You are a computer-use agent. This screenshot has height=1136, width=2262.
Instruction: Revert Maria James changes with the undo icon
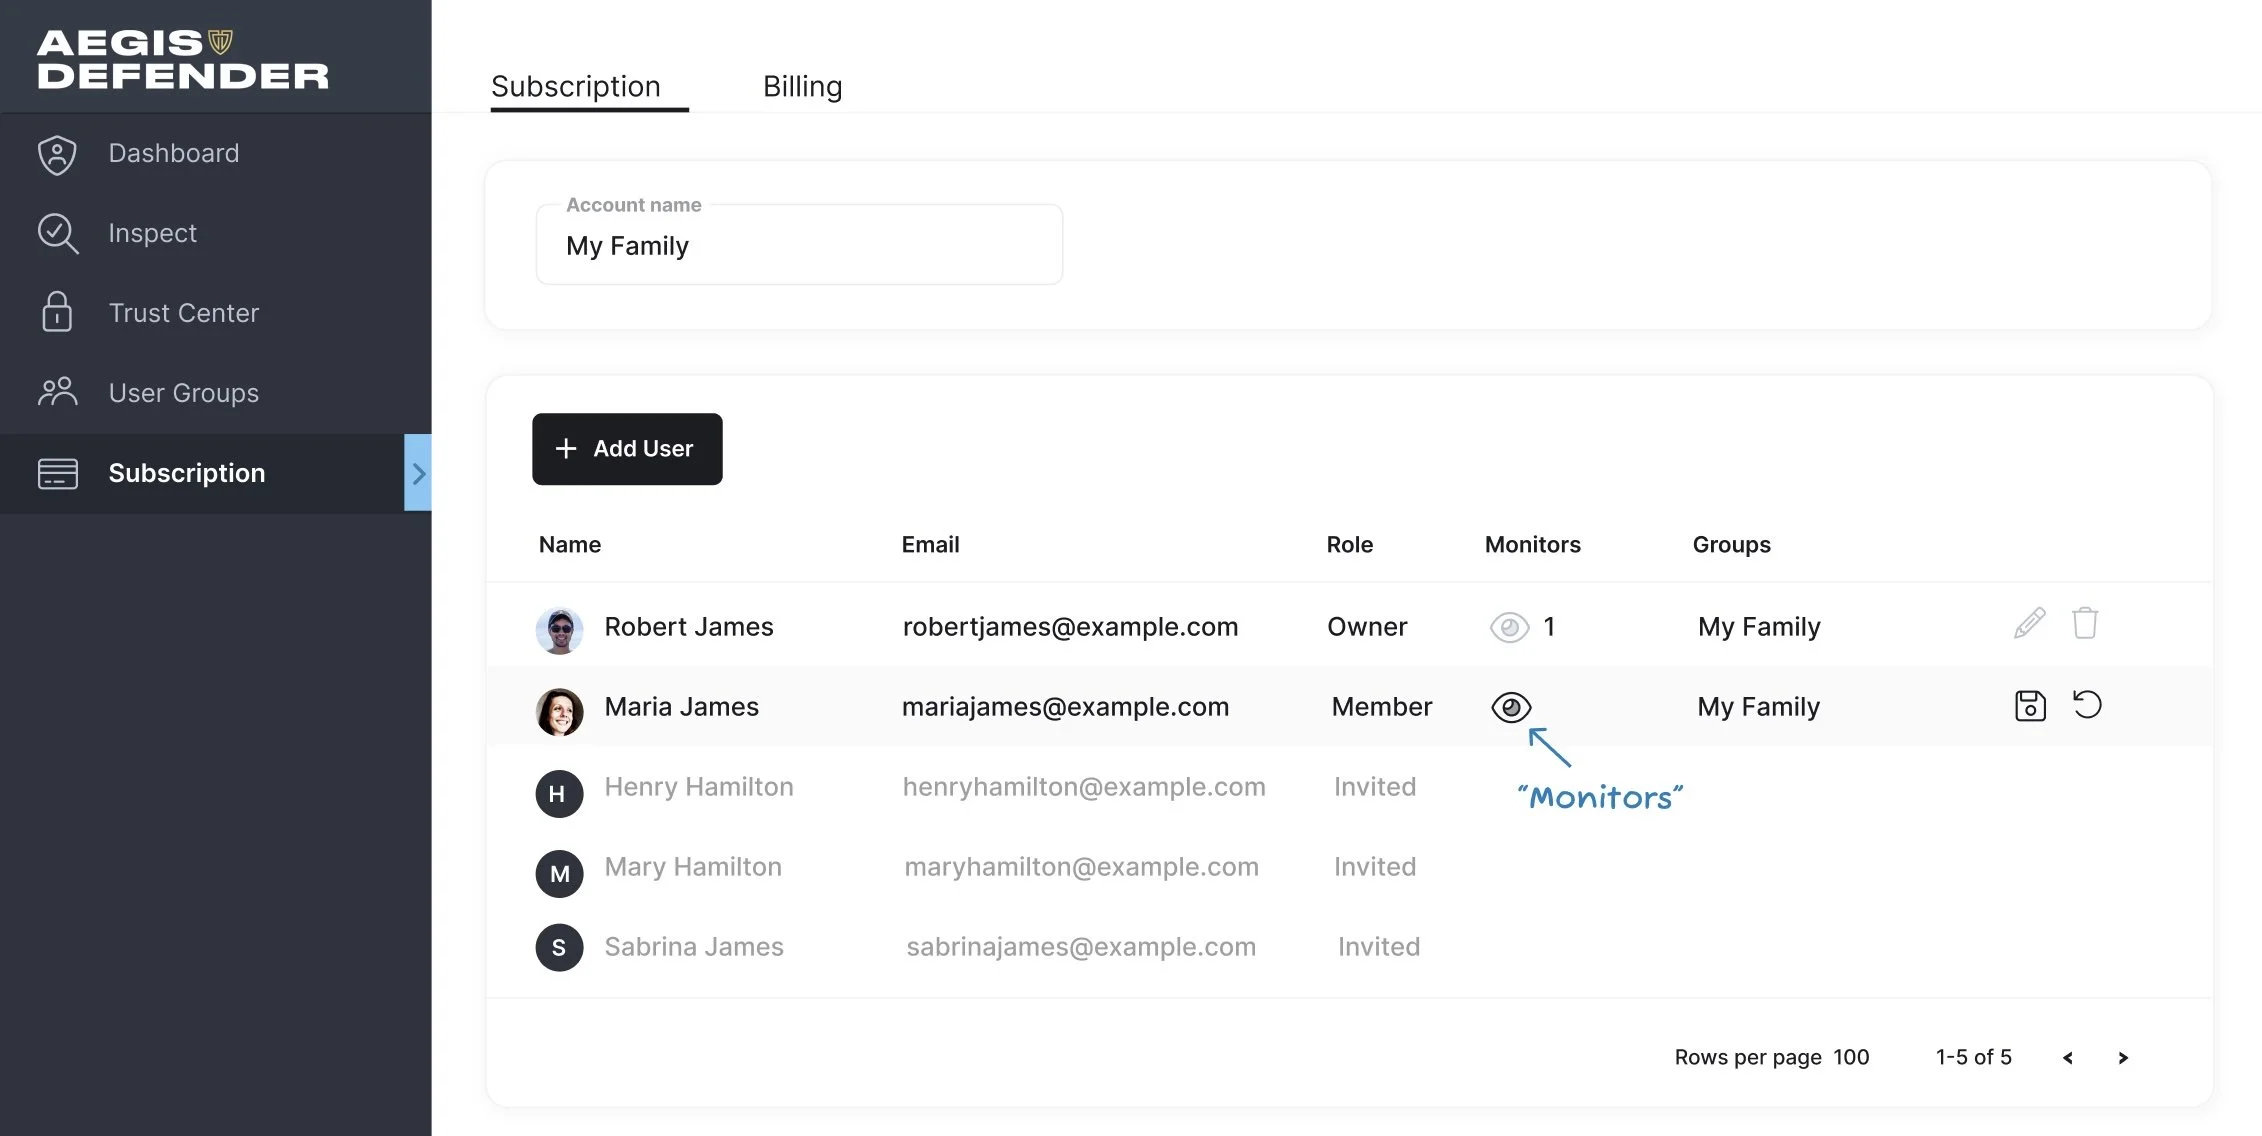click(x=2087, y=705)
